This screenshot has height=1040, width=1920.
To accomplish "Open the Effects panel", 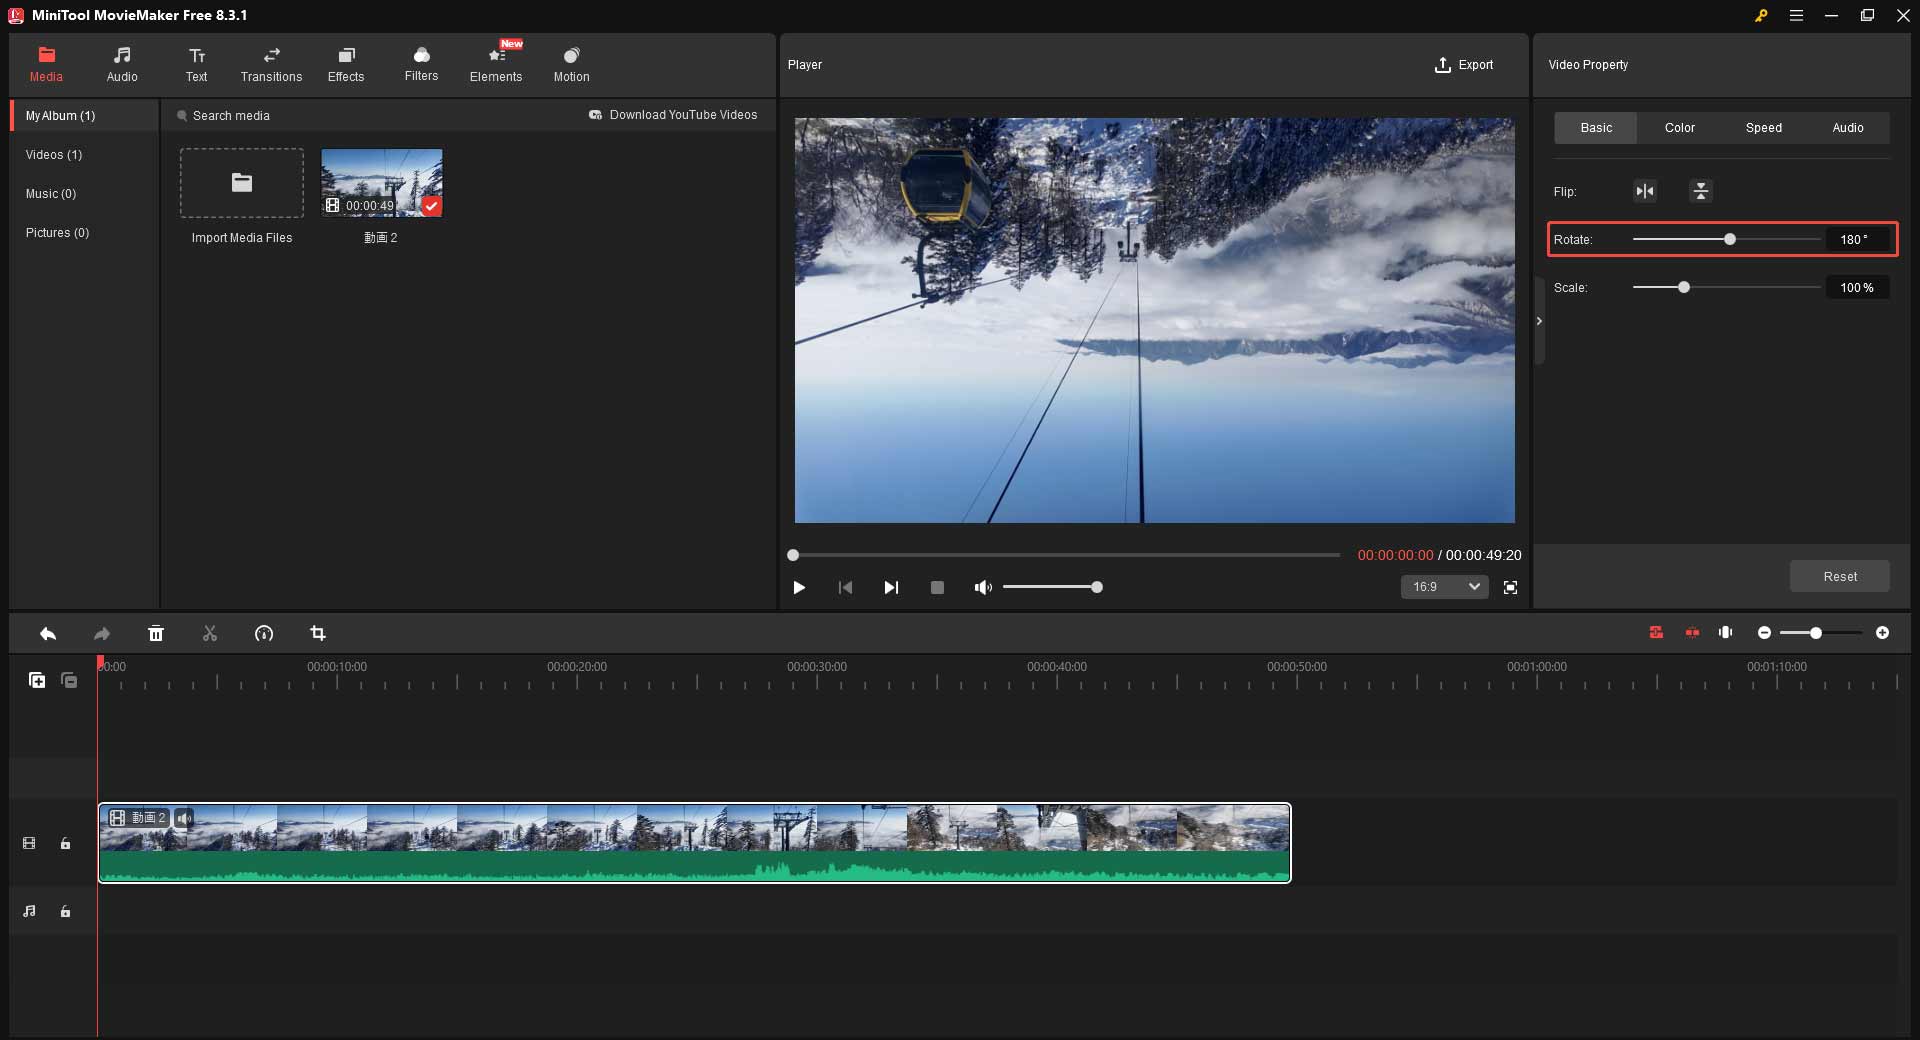I will (346, 64).
